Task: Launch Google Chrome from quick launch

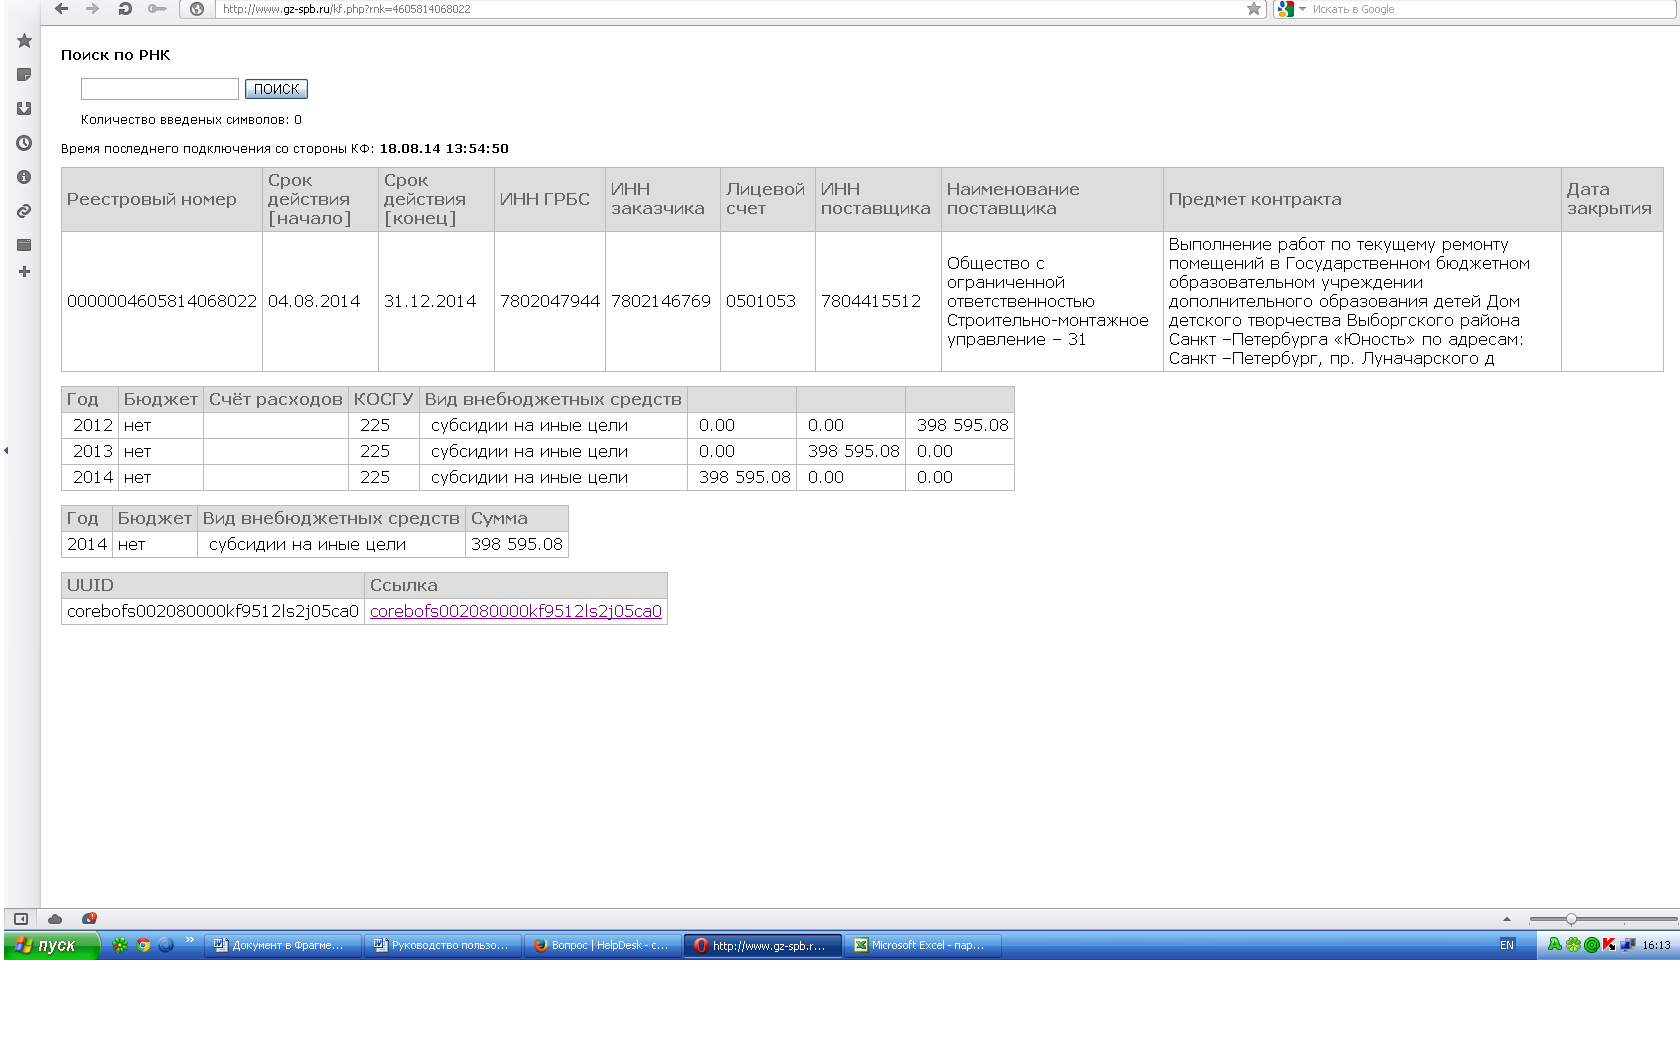Action: pos(143,945)
